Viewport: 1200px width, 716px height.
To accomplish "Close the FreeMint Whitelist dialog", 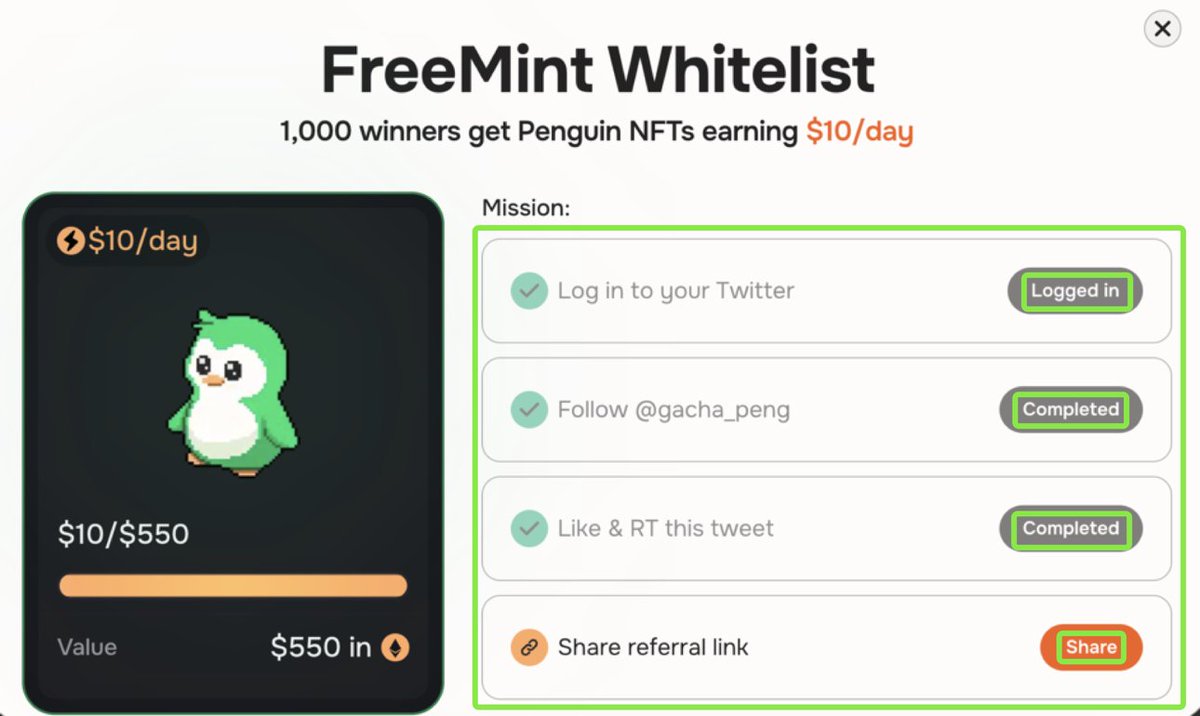I will click(x=1162, y=29).
